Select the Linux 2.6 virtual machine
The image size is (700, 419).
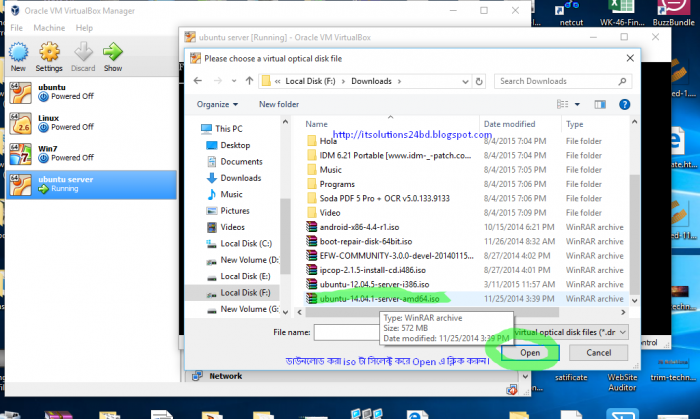click(91, 123)
